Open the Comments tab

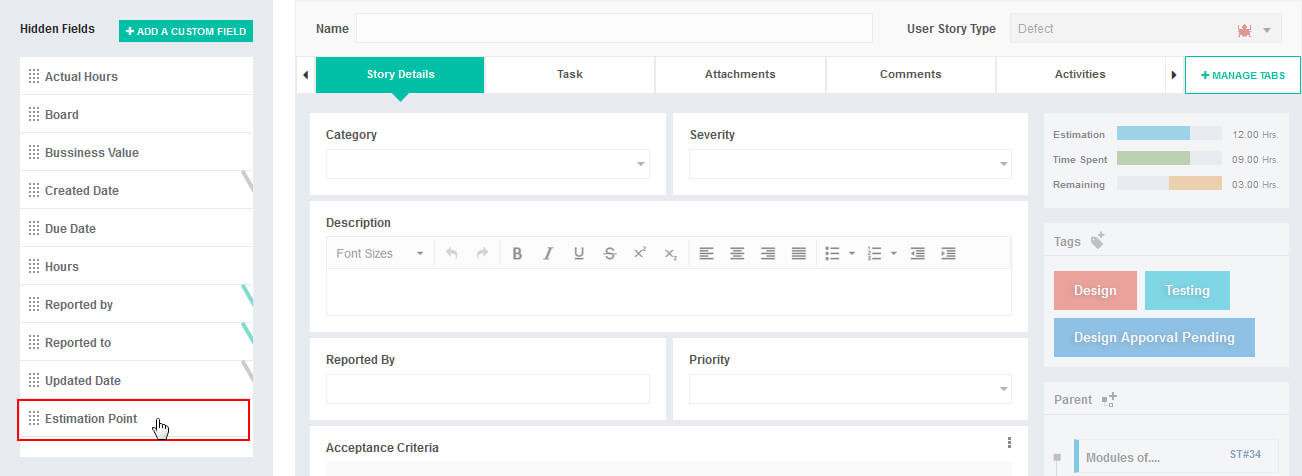click(910, 74)
